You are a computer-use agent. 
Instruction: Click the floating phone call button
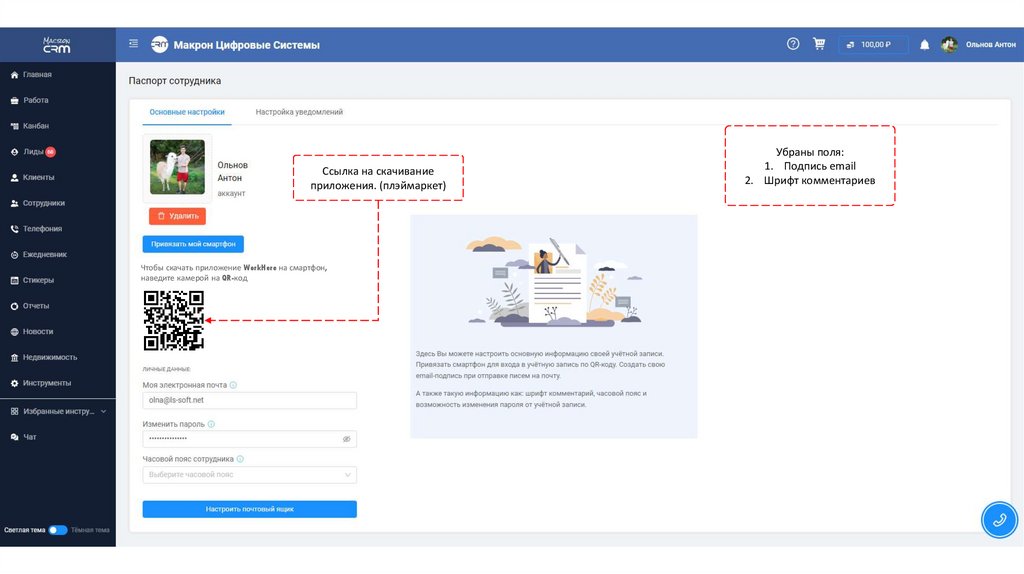(x=999, y=520)
